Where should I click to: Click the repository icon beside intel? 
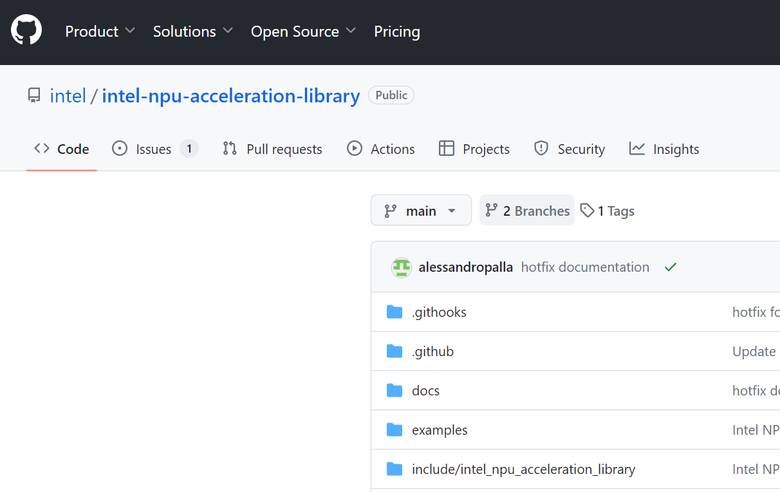(34, 95)
